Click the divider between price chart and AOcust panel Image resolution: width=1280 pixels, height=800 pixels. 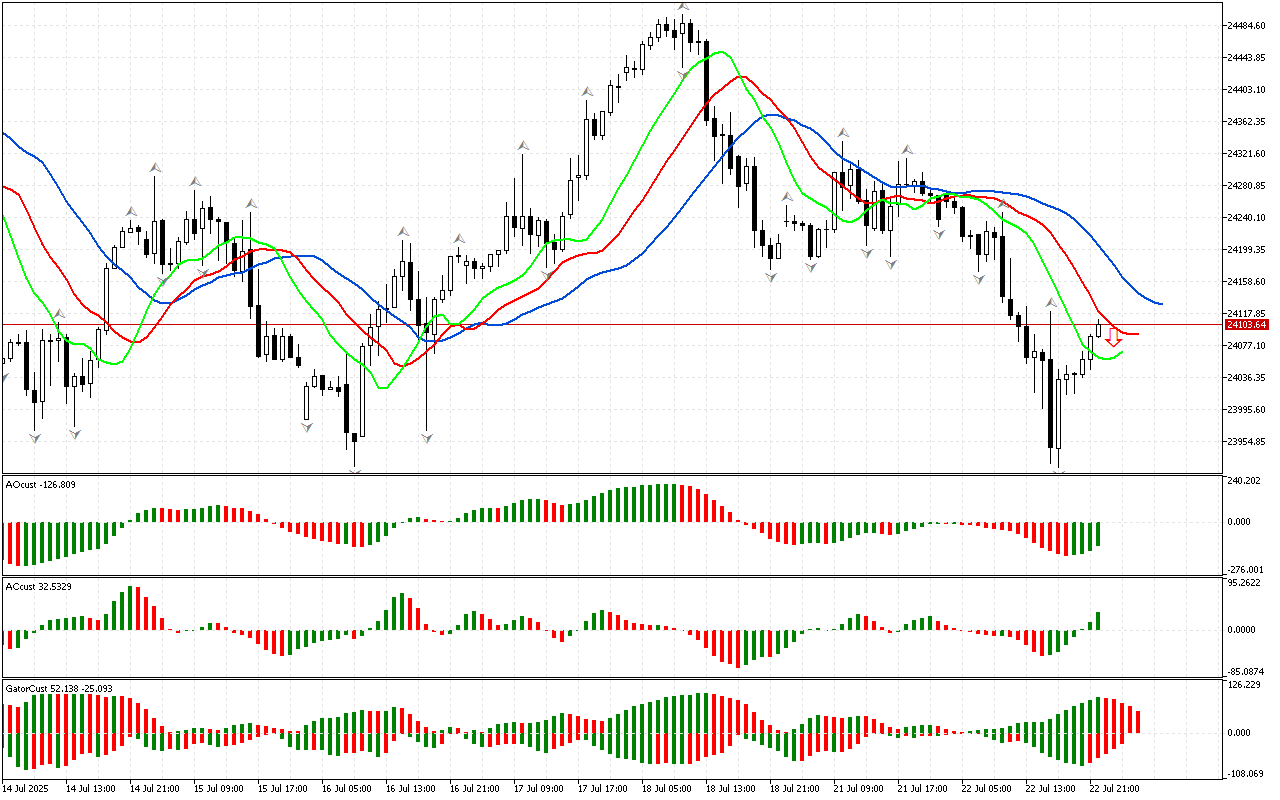point(610,475)
